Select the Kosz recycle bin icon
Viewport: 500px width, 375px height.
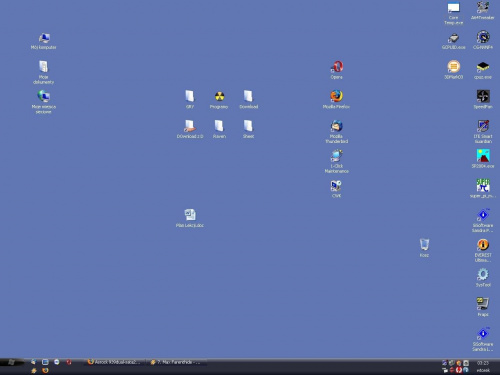(424, 247)
